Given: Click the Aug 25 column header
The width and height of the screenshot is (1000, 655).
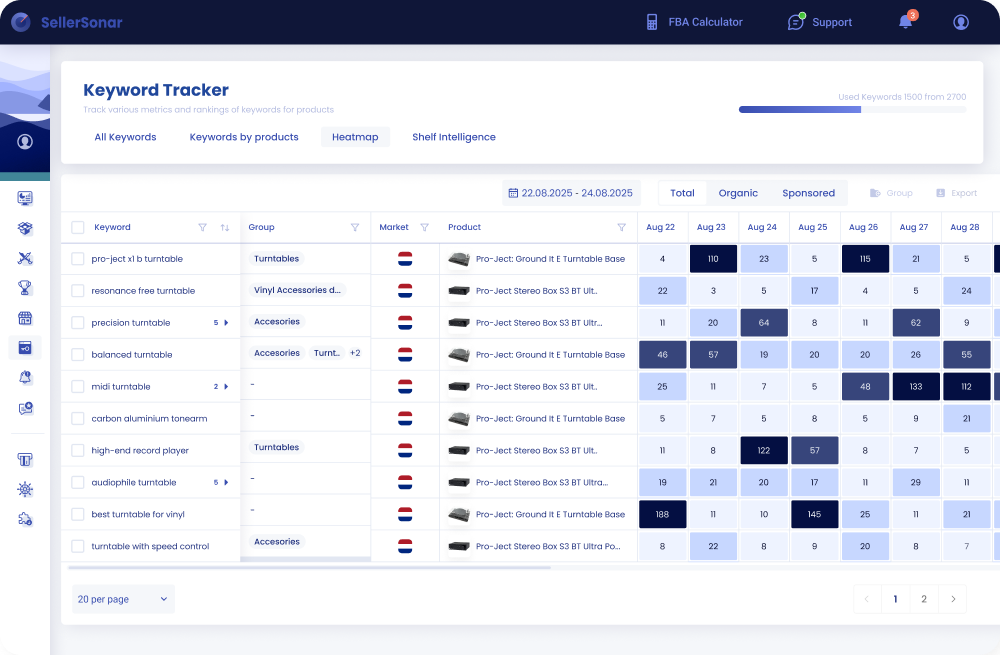Looking at the screenshot, I should (x=812, y=228).
